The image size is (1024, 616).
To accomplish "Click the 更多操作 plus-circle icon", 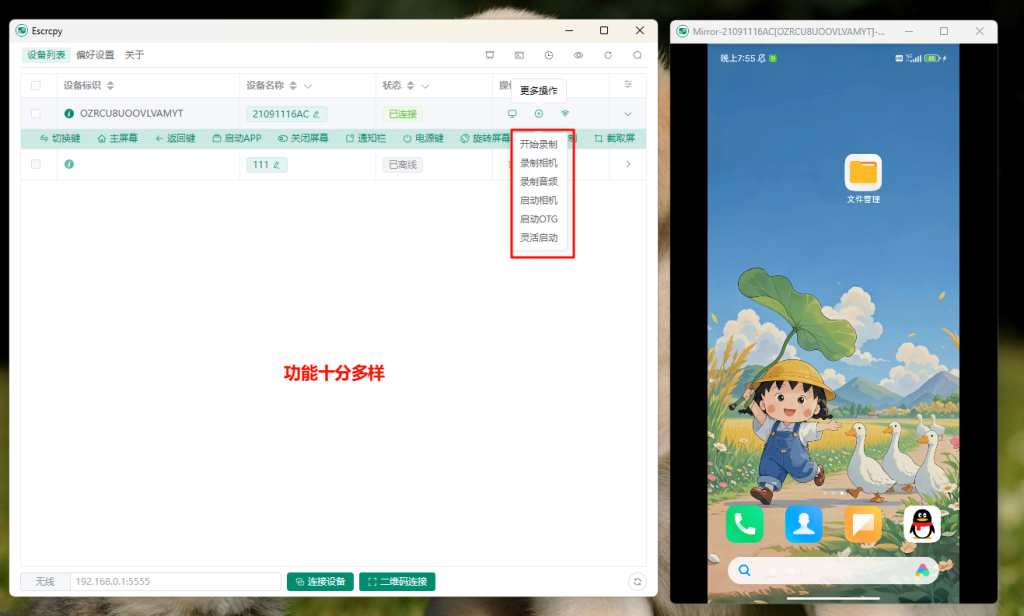I will 539,114.
